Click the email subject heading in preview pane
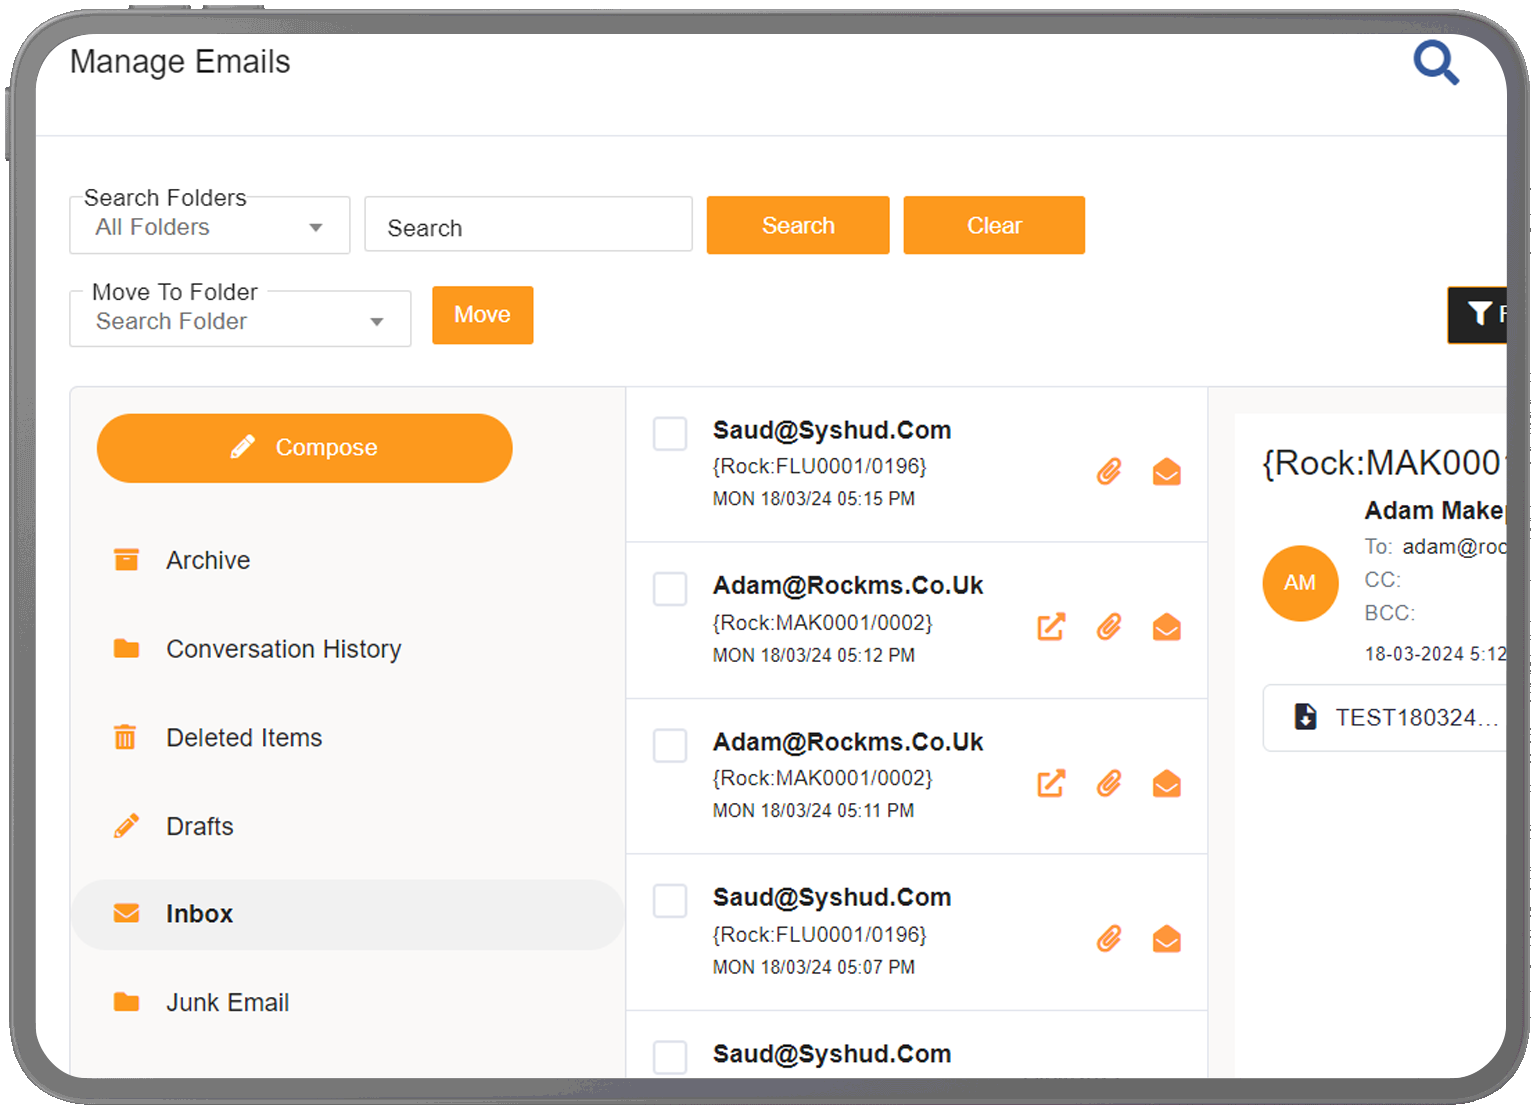Screen dimensions: 1538x1114 tap(1384, 463)
